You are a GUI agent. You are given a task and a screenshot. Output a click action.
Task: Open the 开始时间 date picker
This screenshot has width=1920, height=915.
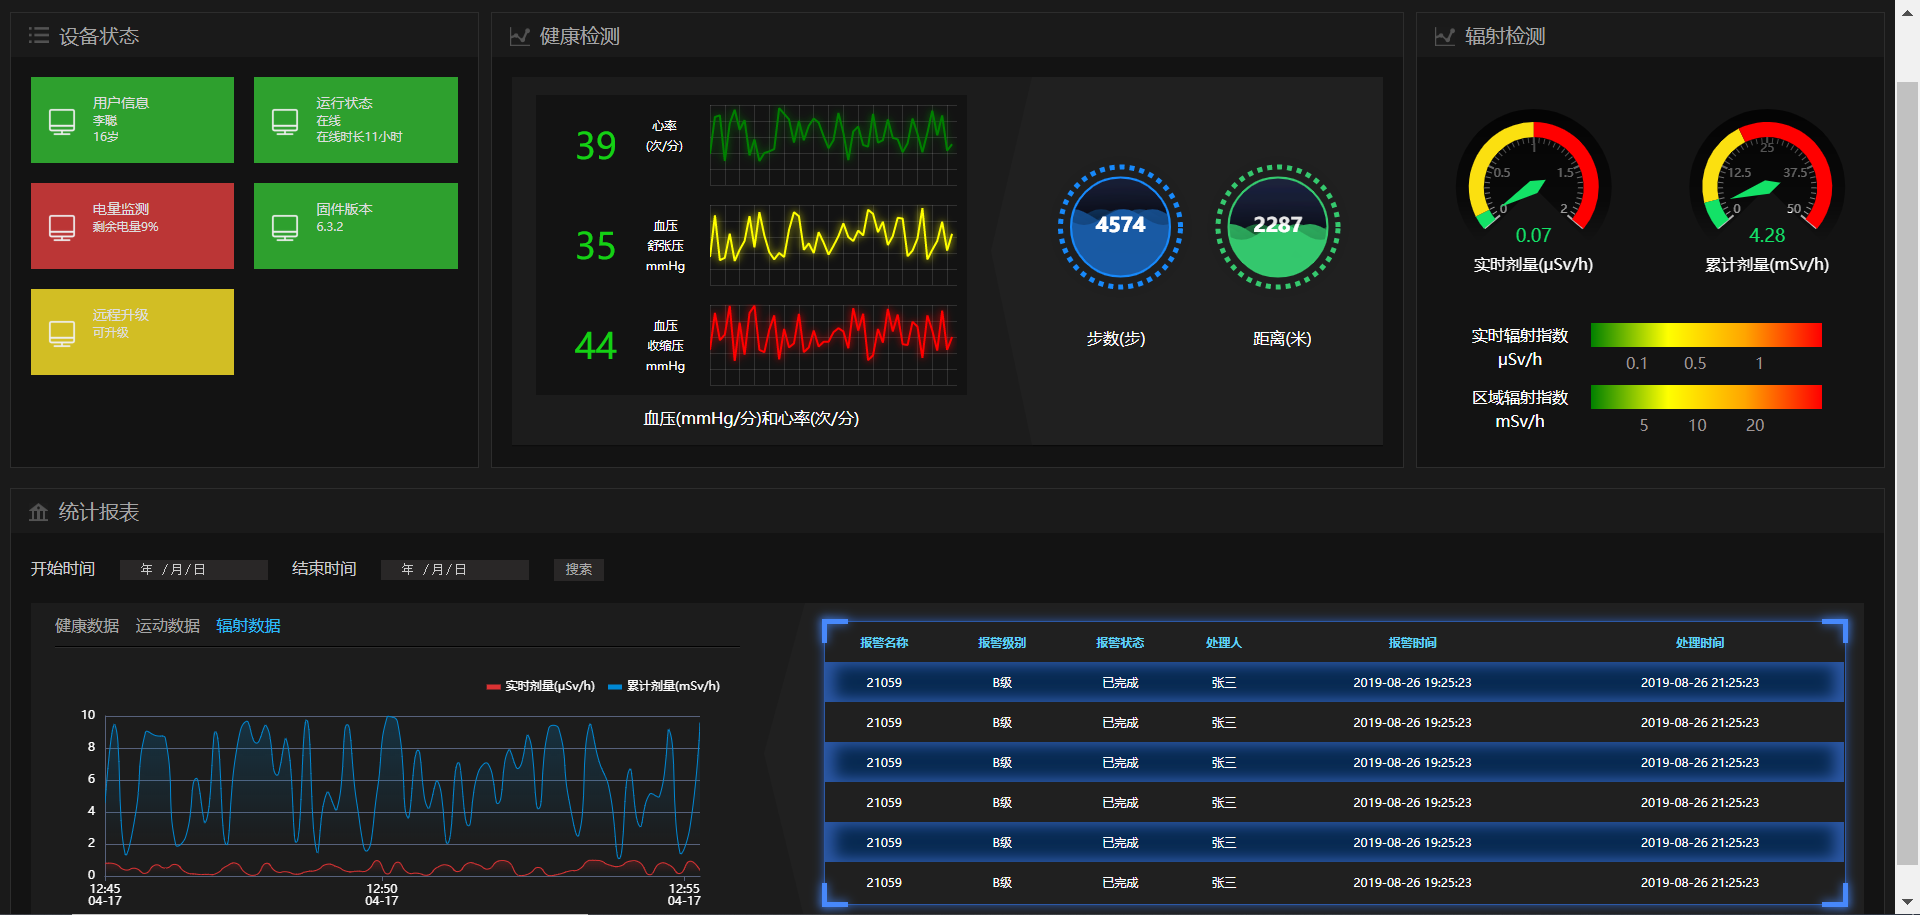point(193,570)
